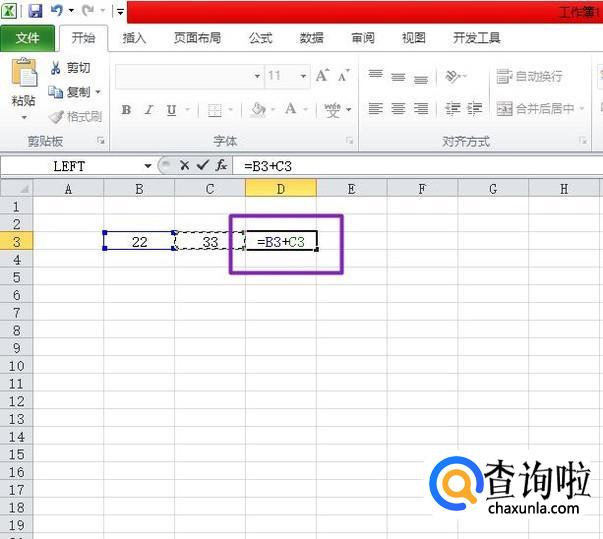The height and width of the screenshot is (539, 603).
Task: Toggle Italic formatting
Action: (149, 110)
